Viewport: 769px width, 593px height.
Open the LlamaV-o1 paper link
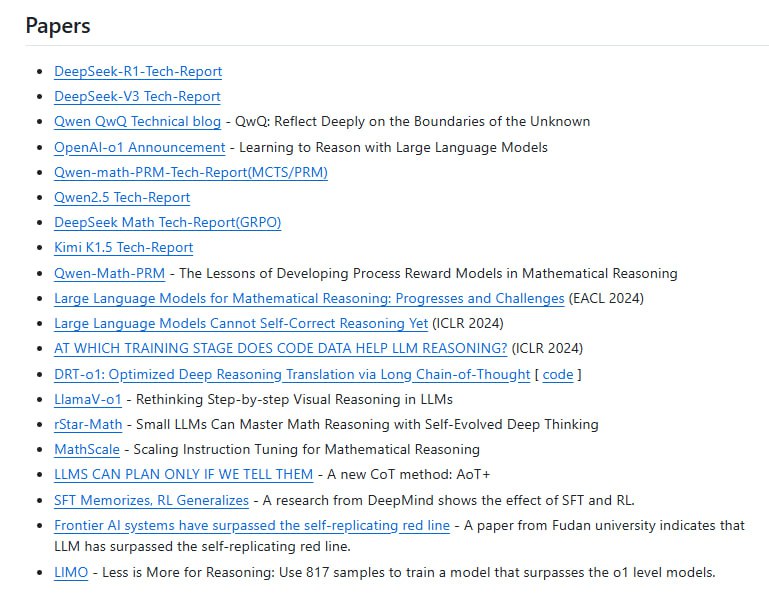click(88, 400)
